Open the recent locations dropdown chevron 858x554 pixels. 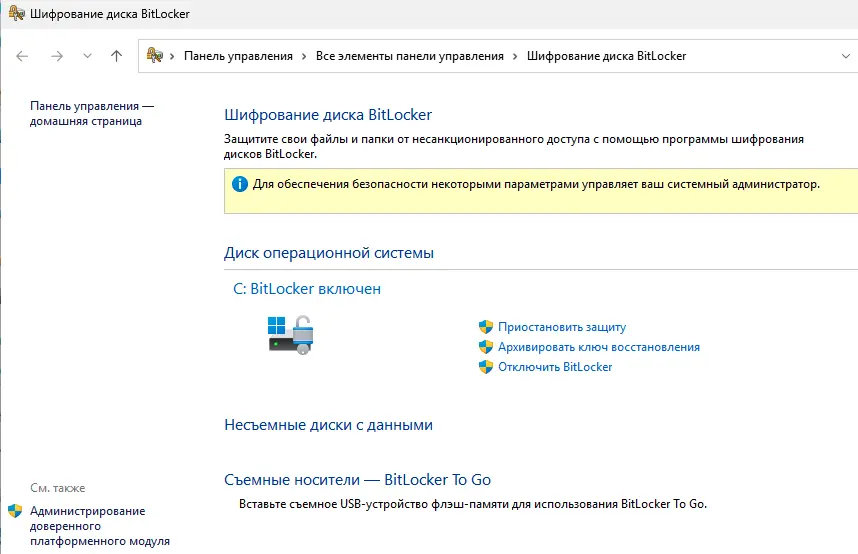87,56
